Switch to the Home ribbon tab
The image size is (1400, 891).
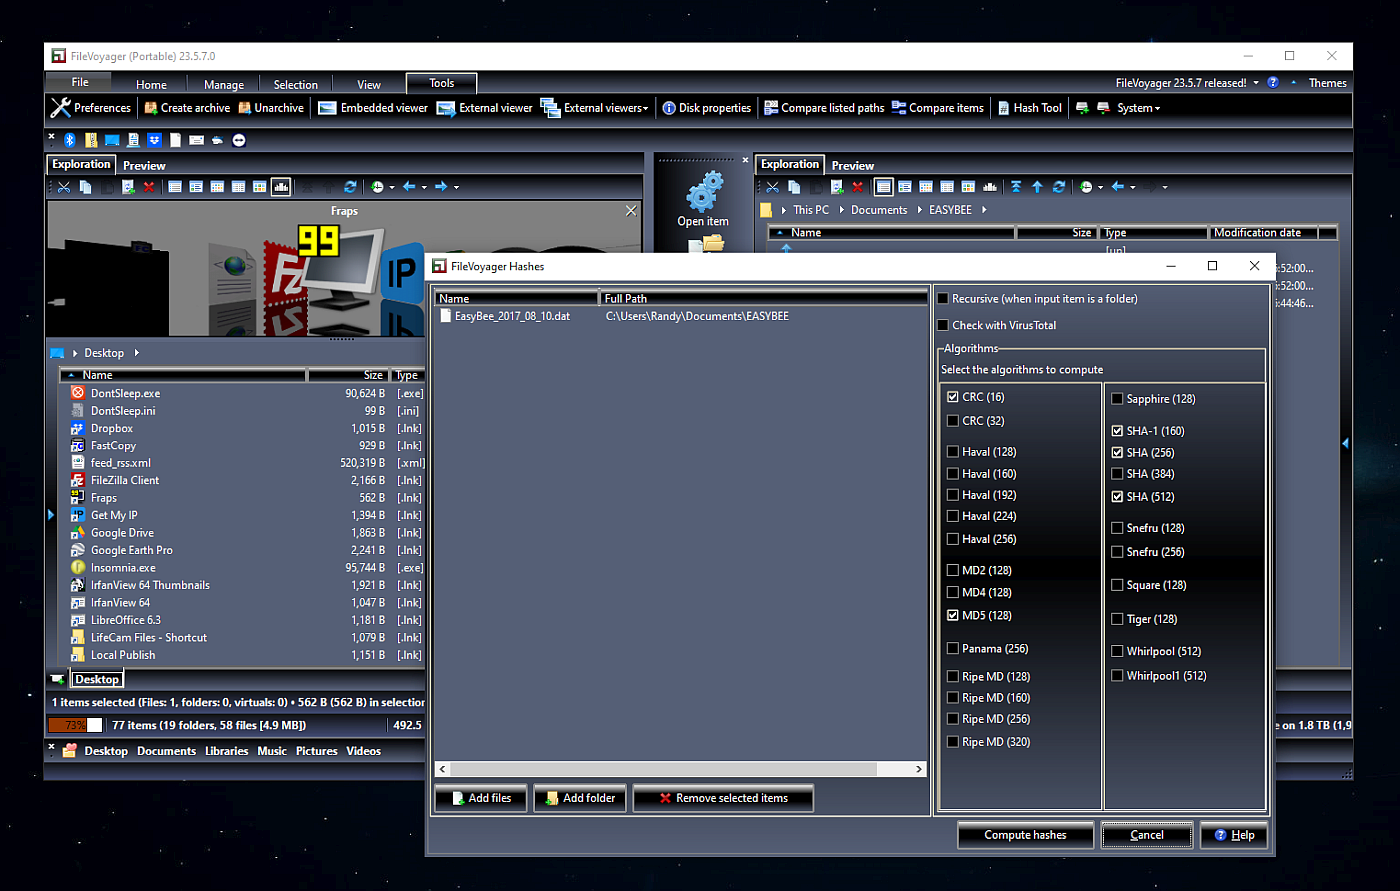click(x=152, y=85)
